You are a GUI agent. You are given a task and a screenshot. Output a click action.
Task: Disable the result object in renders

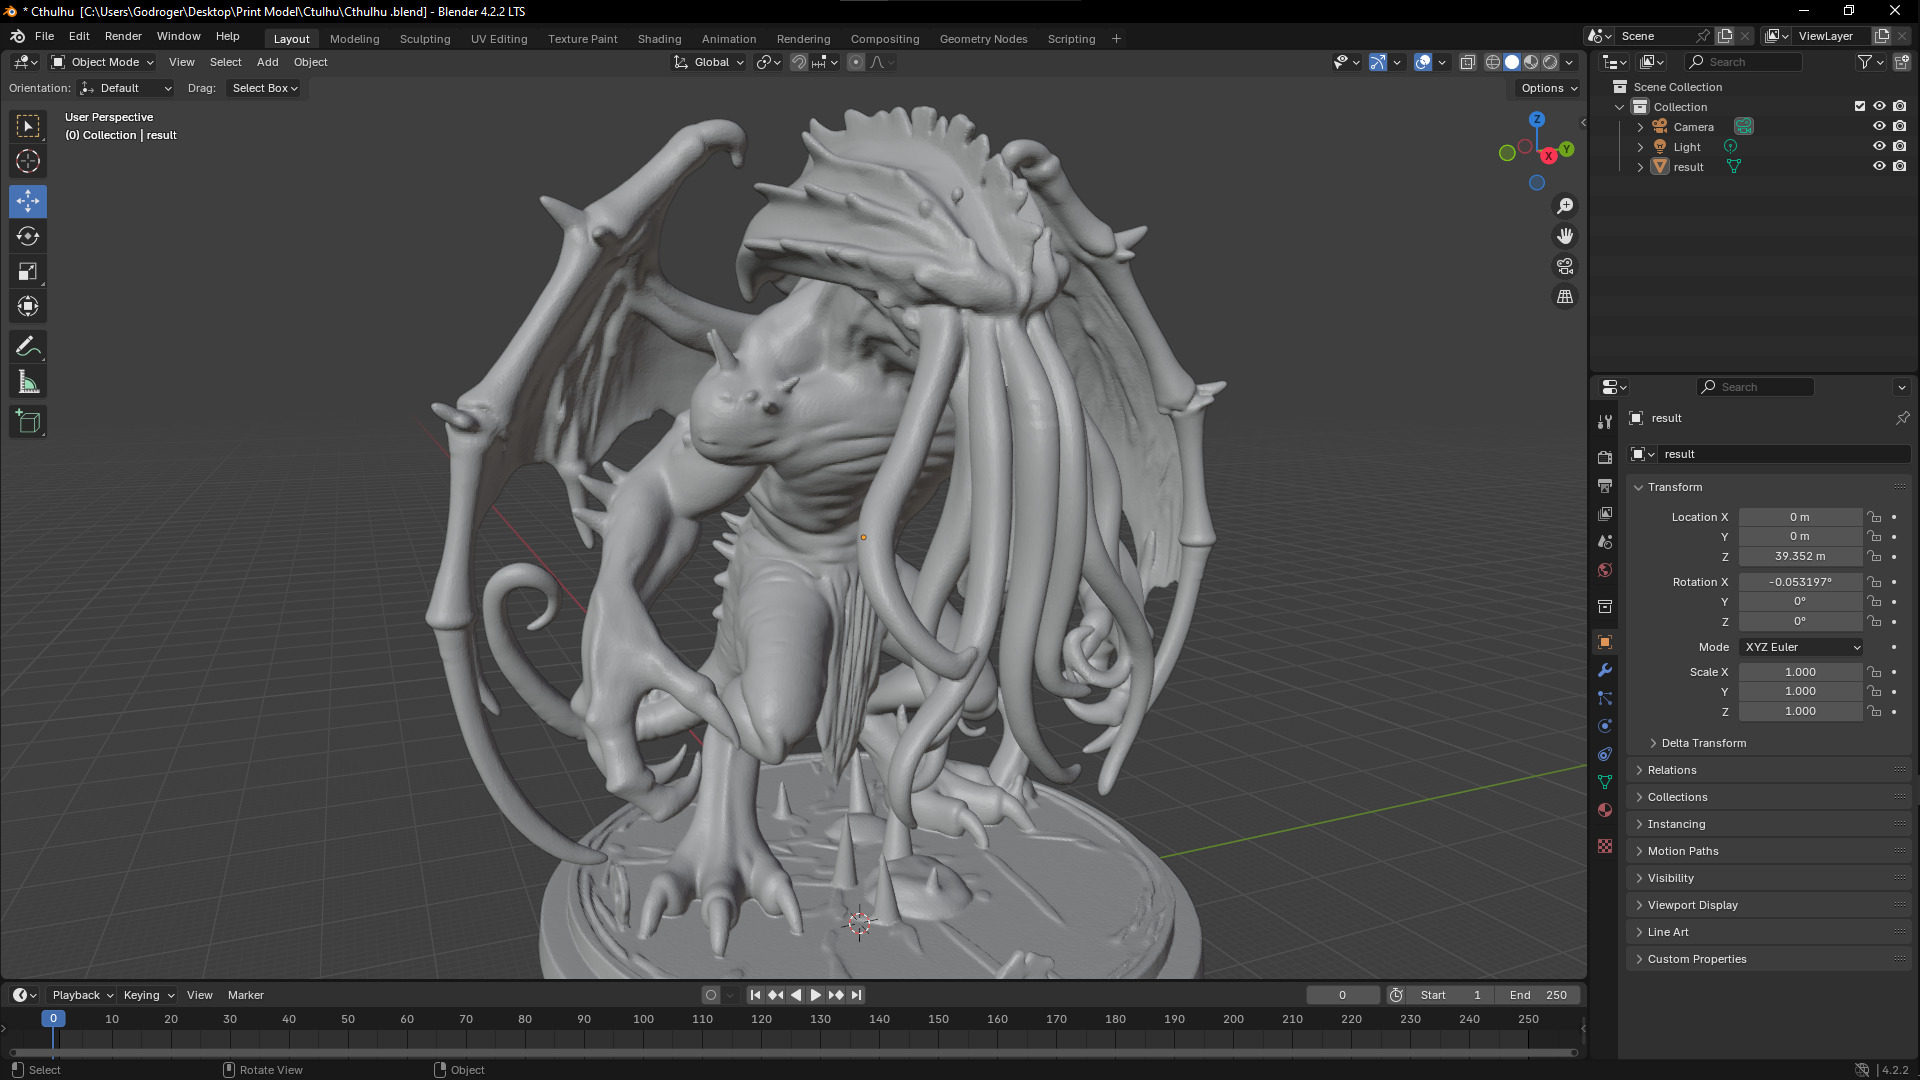1899,166
